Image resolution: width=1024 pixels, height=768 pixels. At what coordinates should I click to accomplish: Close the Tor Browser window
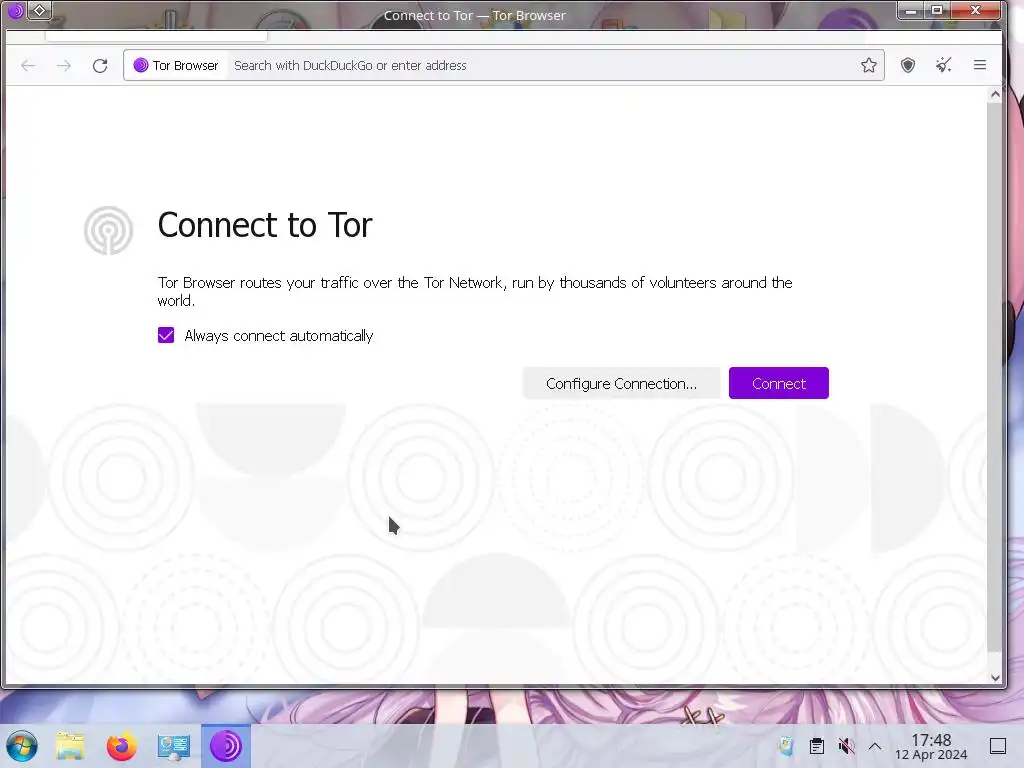(x=975, y=10)
